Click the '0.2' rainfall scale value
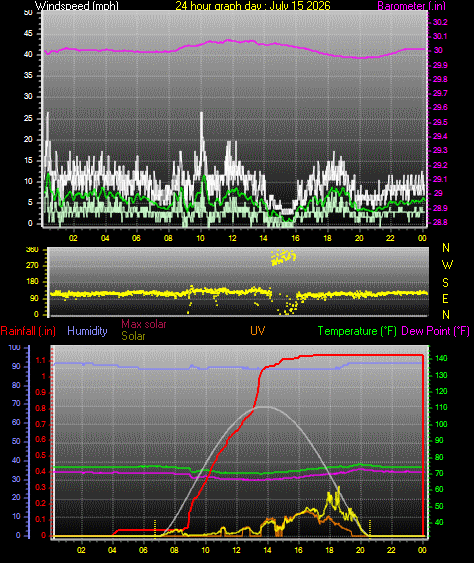Image resolution: width=474 pixels, height=563 pixels. coord(41,503)
